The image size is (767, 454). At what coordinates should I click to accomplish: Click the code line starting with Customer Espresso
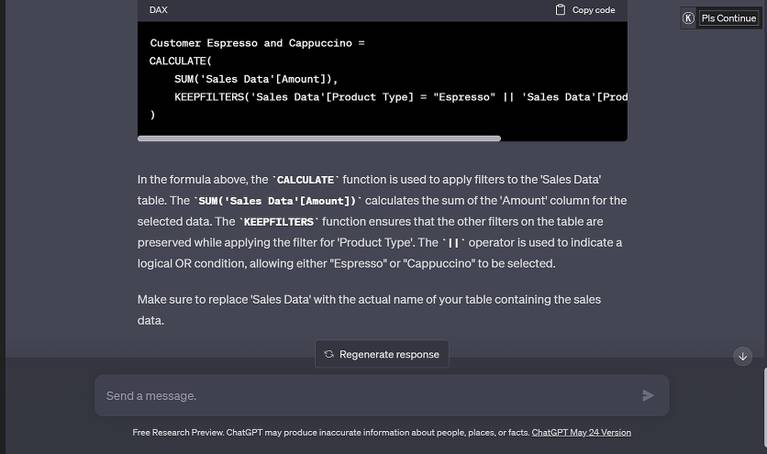point(257,43)
